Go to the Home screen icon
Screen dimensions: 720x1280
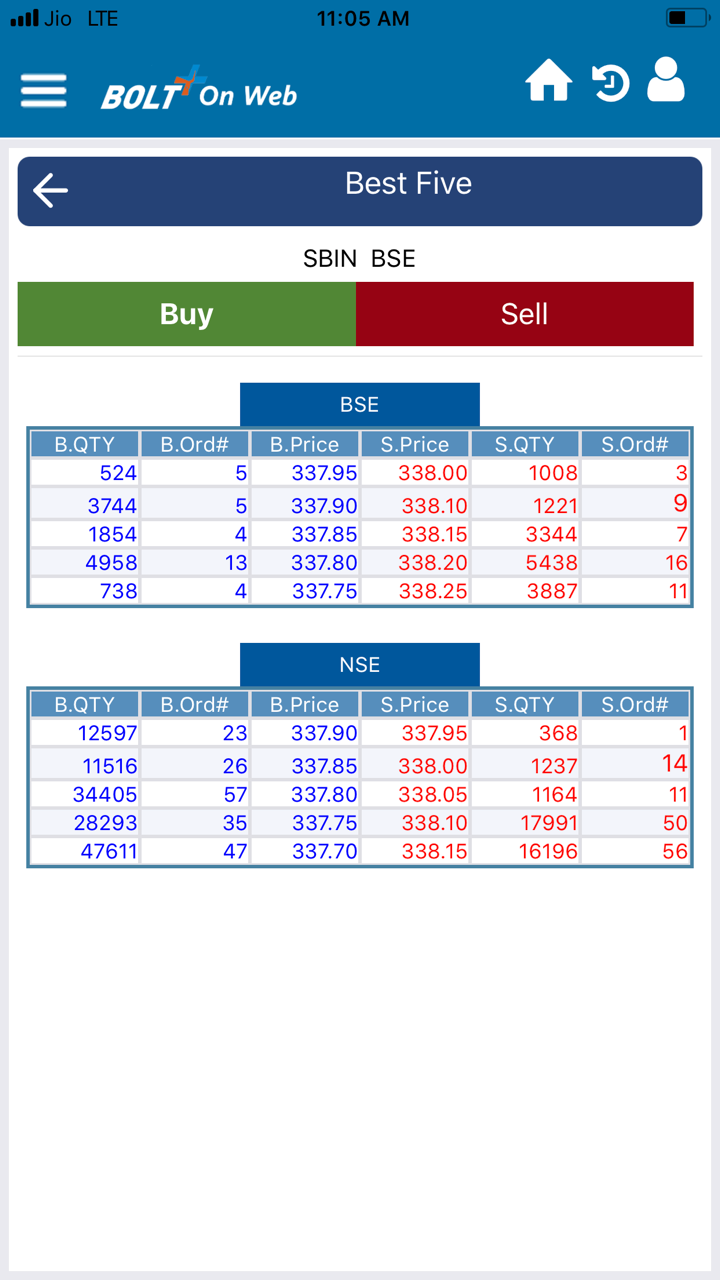click(549, 81)
